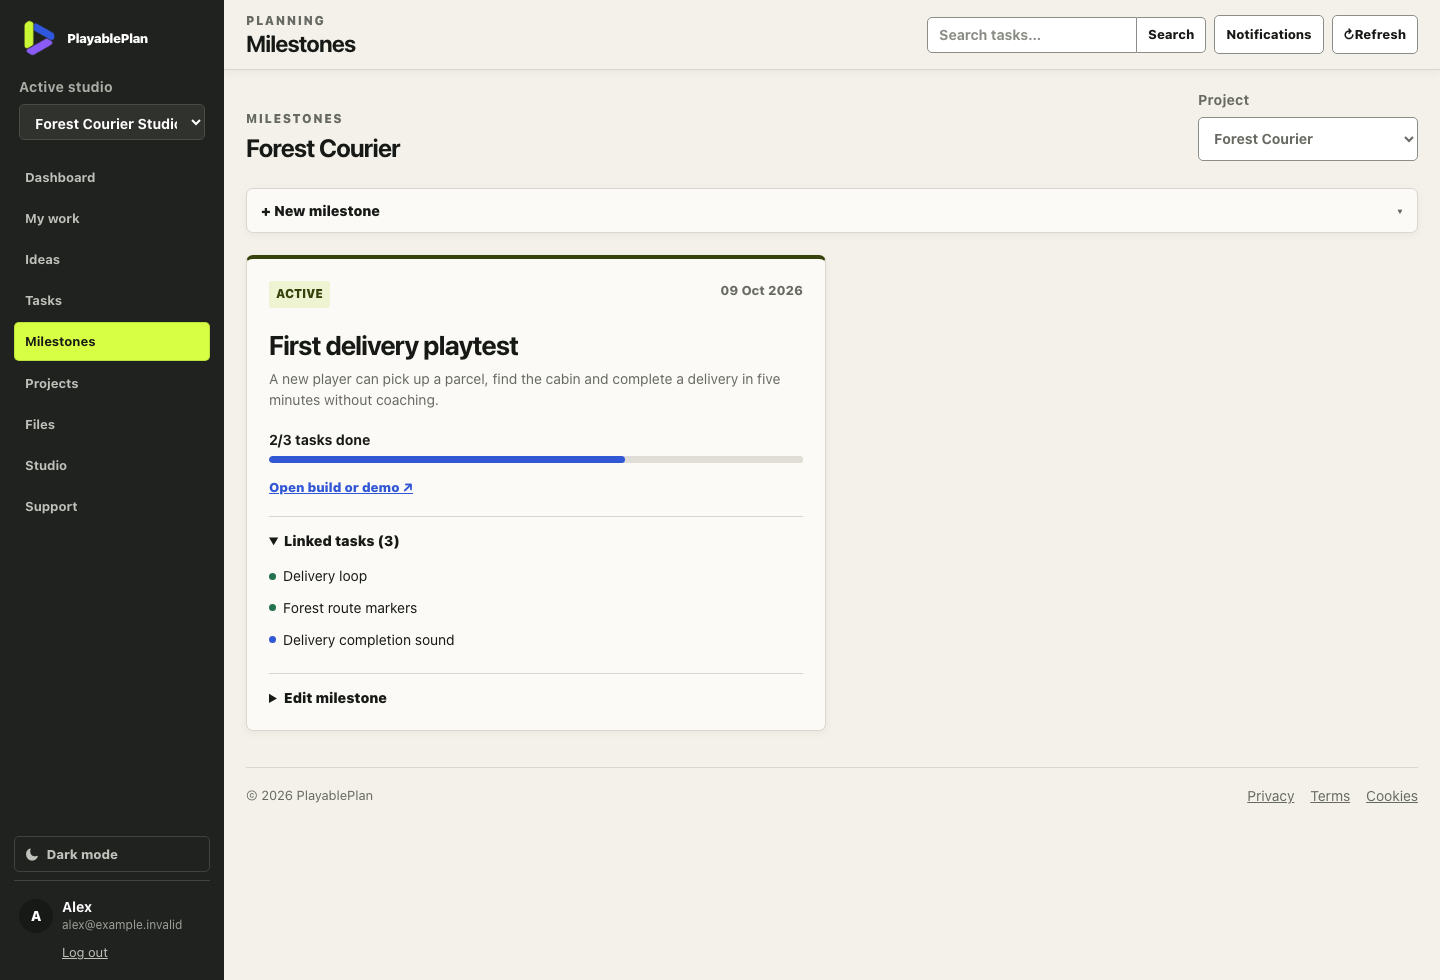Click the Delivery completion sound linked task
This screenshot has height=980, width=1440.
click(x=368, y=640)
